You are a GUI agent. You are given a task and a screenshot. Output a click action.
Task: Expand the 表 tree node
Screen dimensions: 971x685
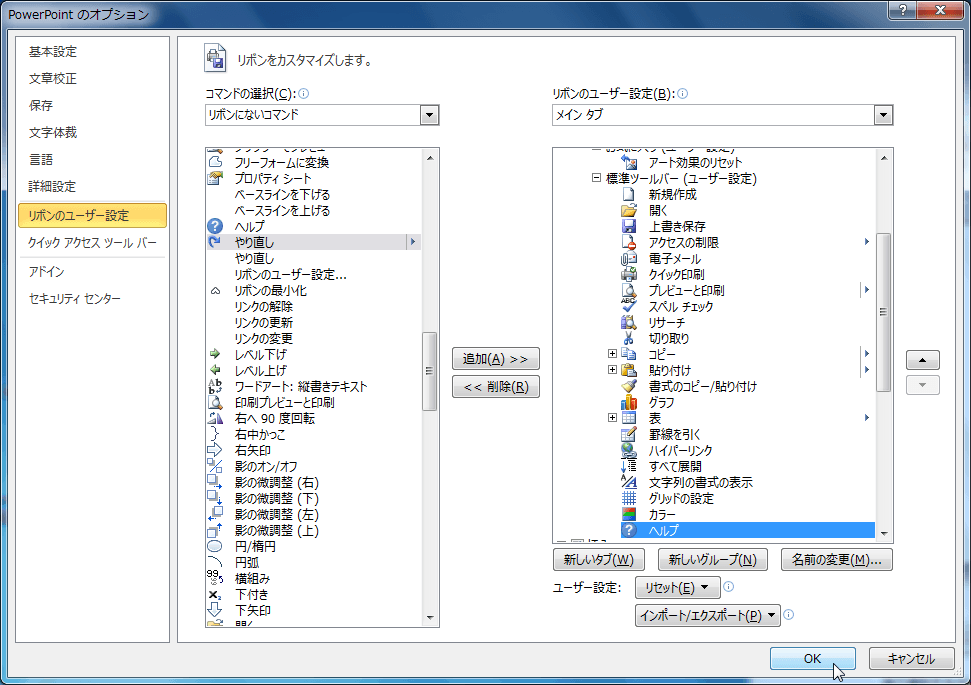612,417
